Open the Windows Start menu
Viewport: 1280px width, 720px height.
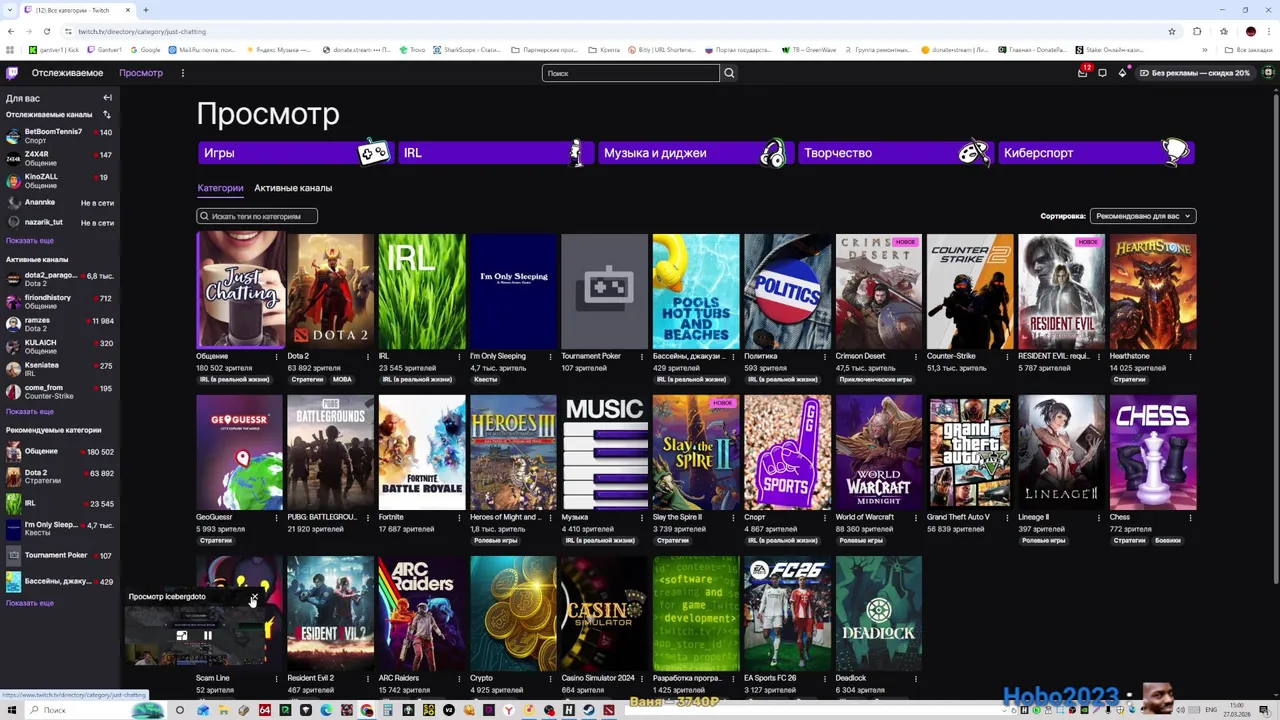click(x=12, y=710)
